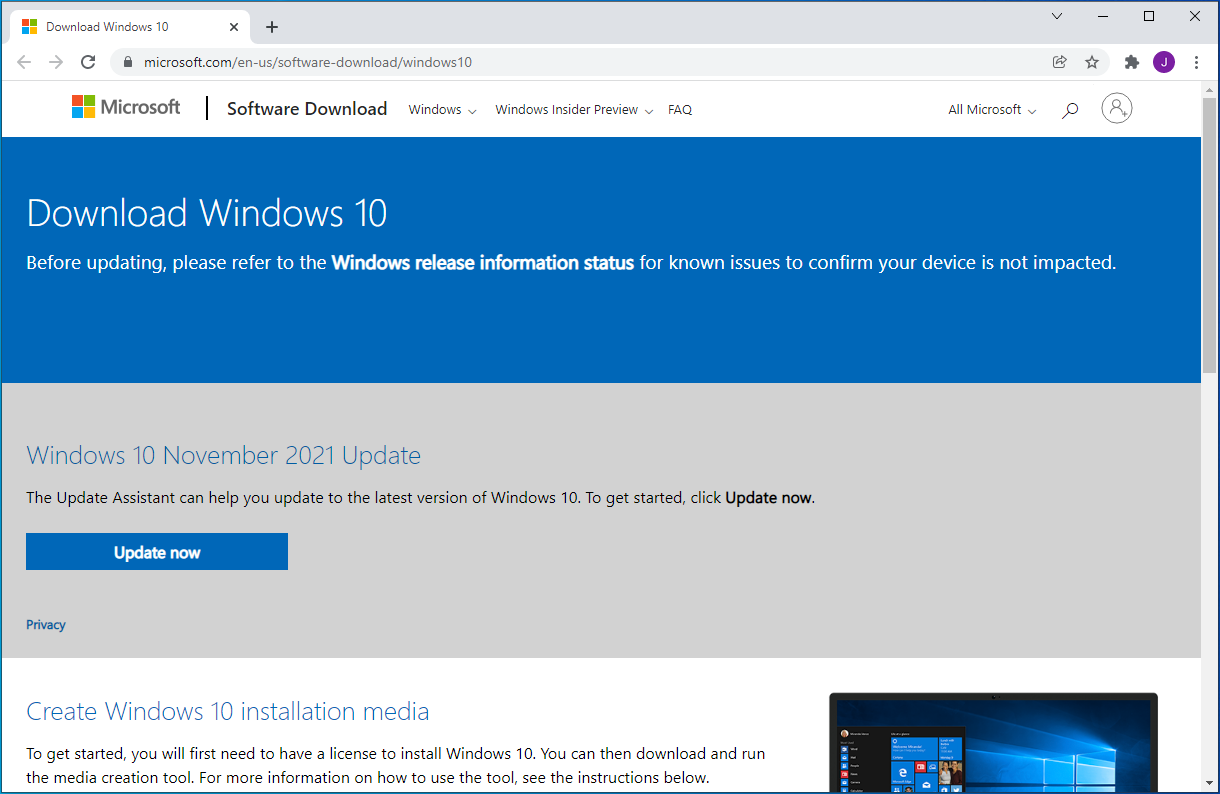The width and height of the screenshot is (1220, 794).
Task: Click the sign-in account icon
Action: (1116, 108)
